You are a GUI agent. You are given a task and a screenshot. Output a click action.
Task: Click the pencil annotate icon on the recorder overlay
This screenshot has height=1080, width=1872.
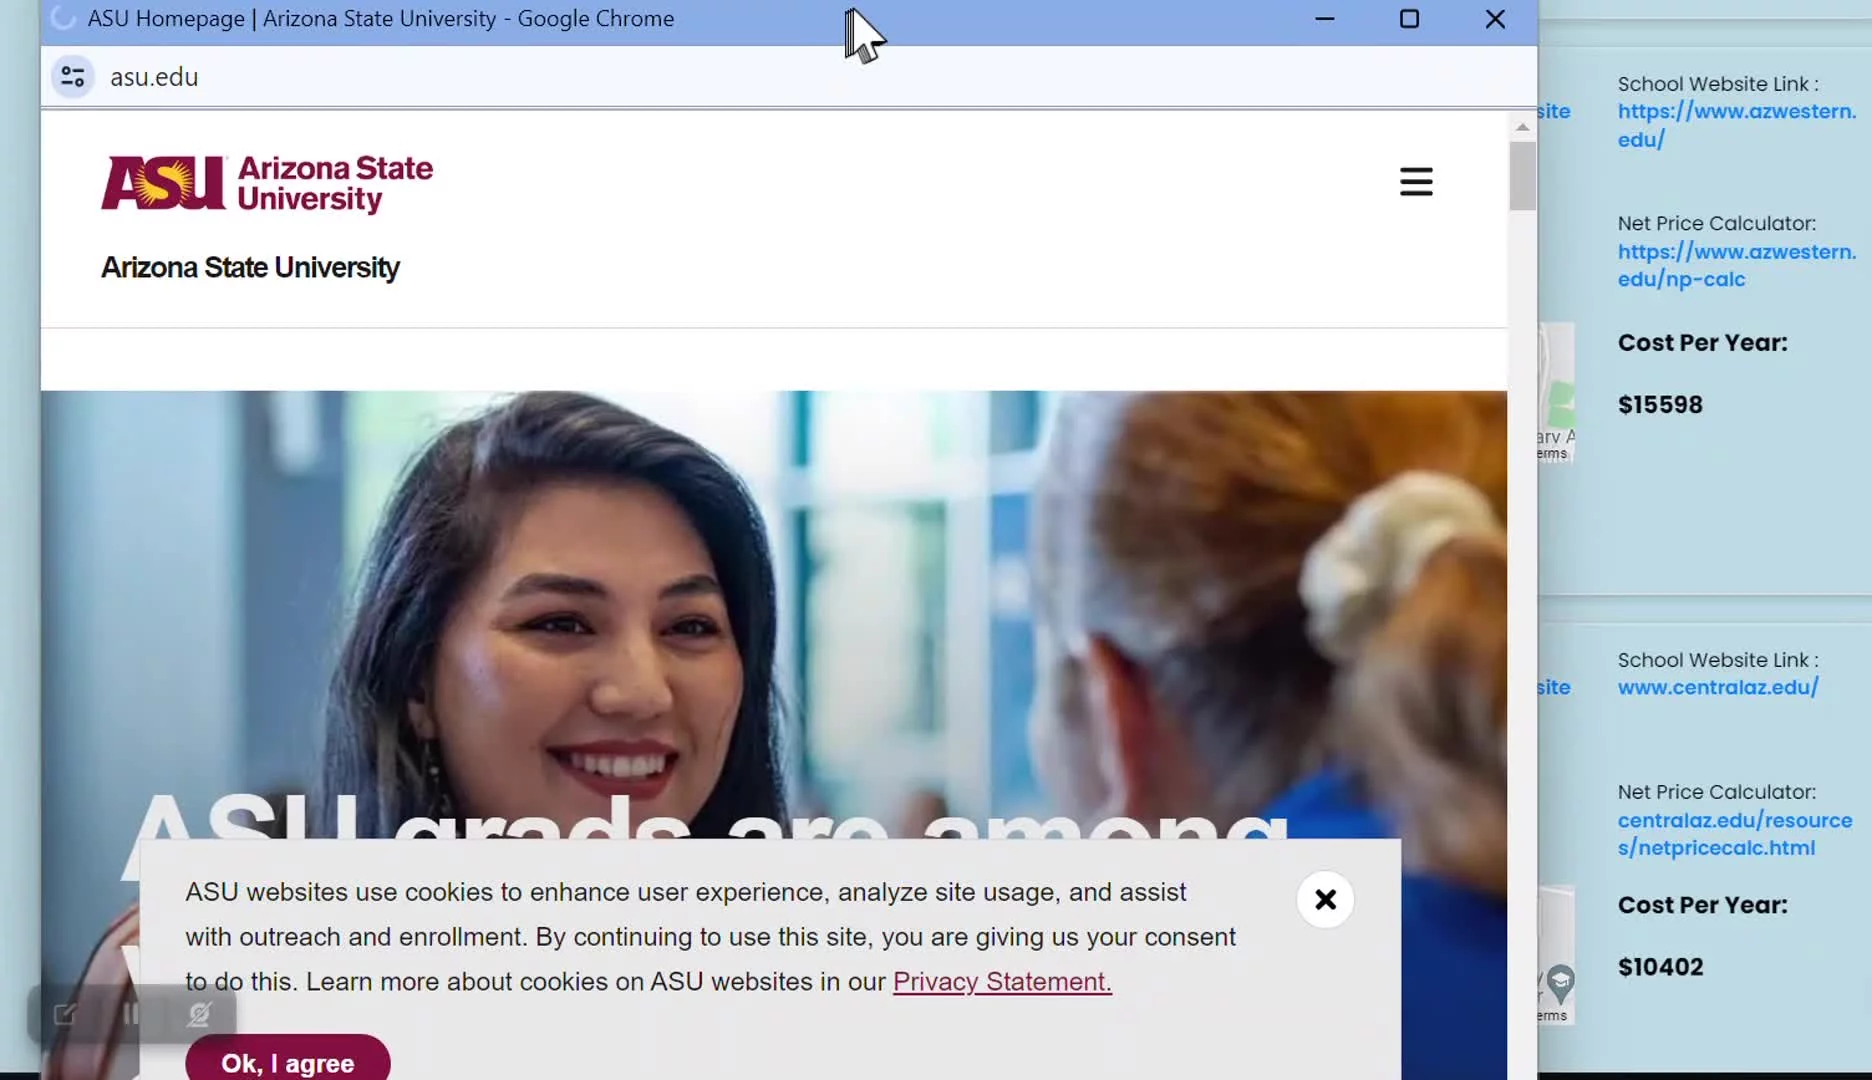pos(65,1014)
